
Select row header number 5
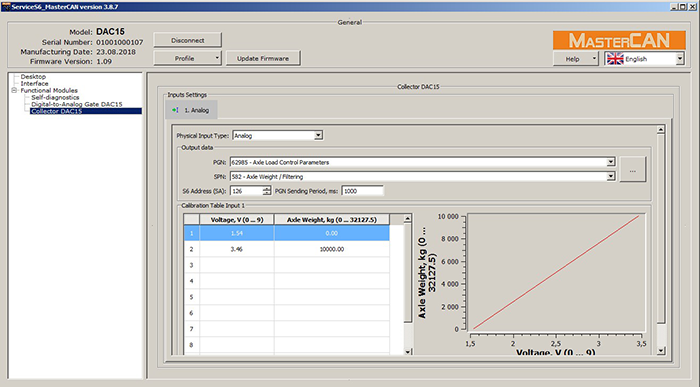pyautogui.click(x=192, y=297)
